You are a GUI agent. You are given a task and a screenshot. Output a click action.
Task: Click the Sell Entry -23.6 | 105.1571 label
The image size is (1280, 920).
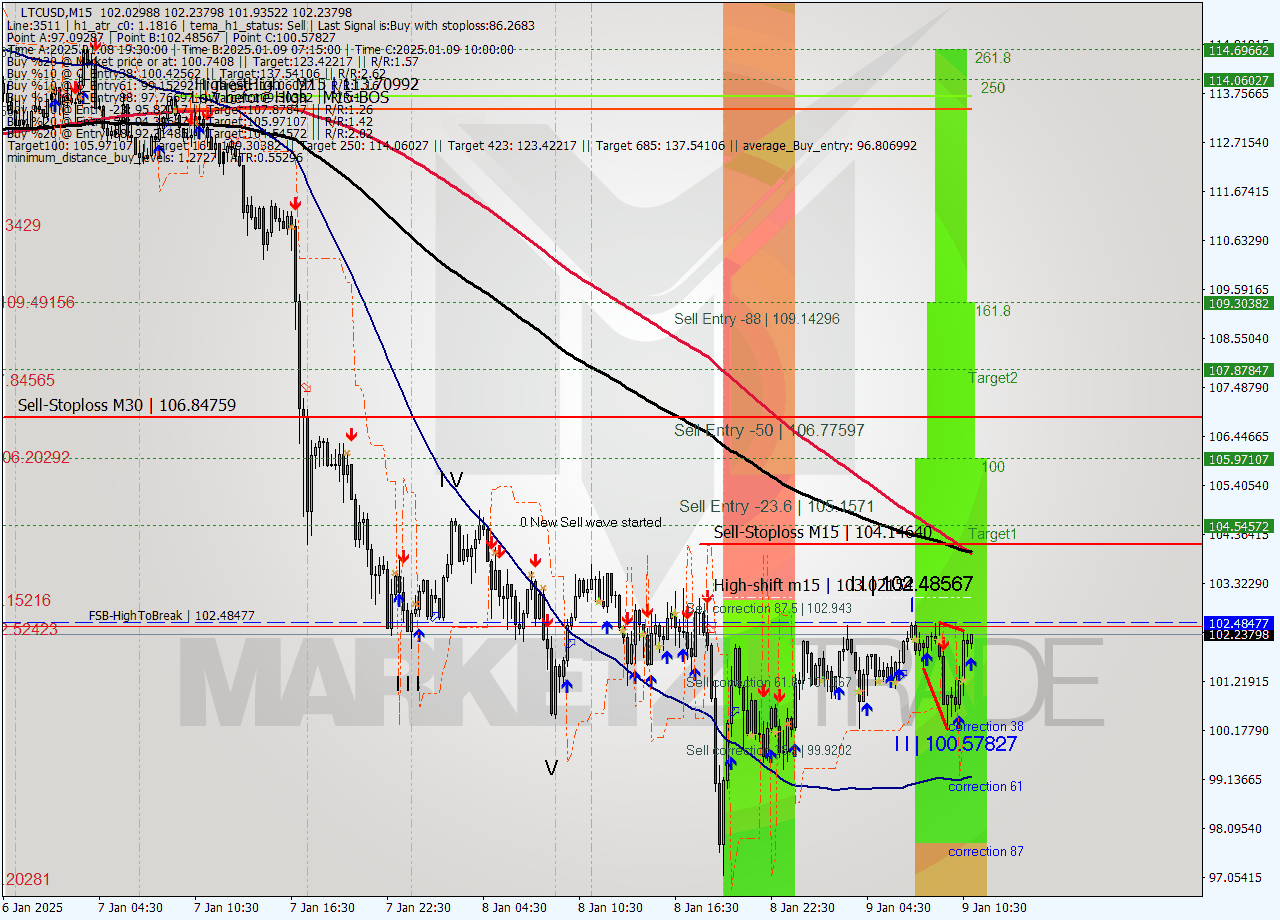click(776, 506)
